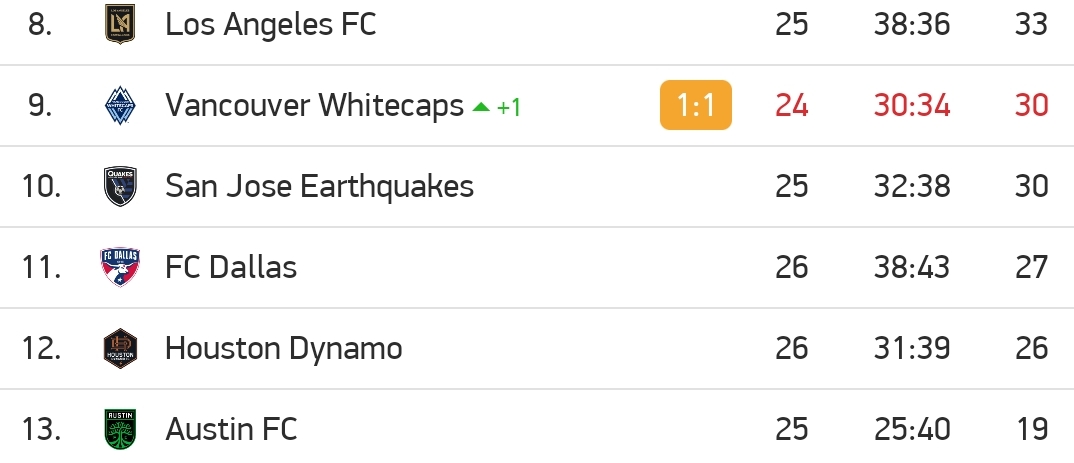Screen dimensions: 1074x463
Task: Open Austin FC team name
Action: pyautogui.click(x=231, y=429)
